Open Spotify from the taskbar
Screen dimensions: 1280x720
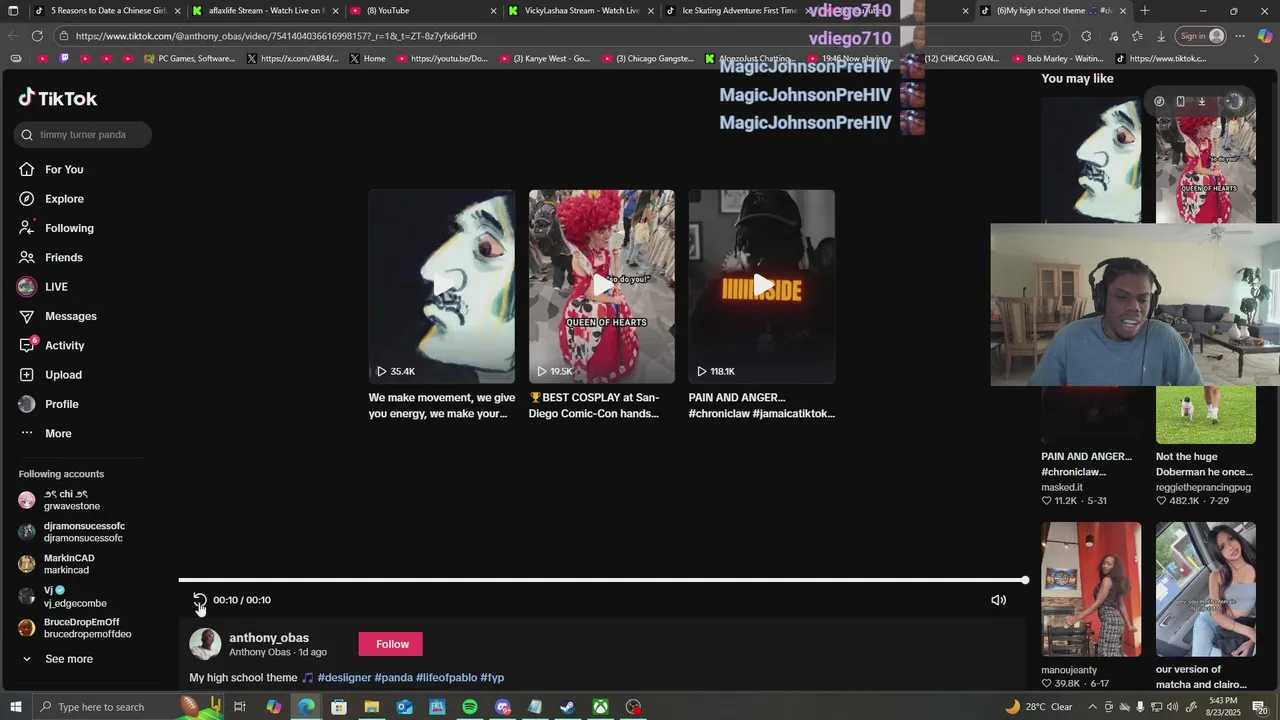point(470,707)
